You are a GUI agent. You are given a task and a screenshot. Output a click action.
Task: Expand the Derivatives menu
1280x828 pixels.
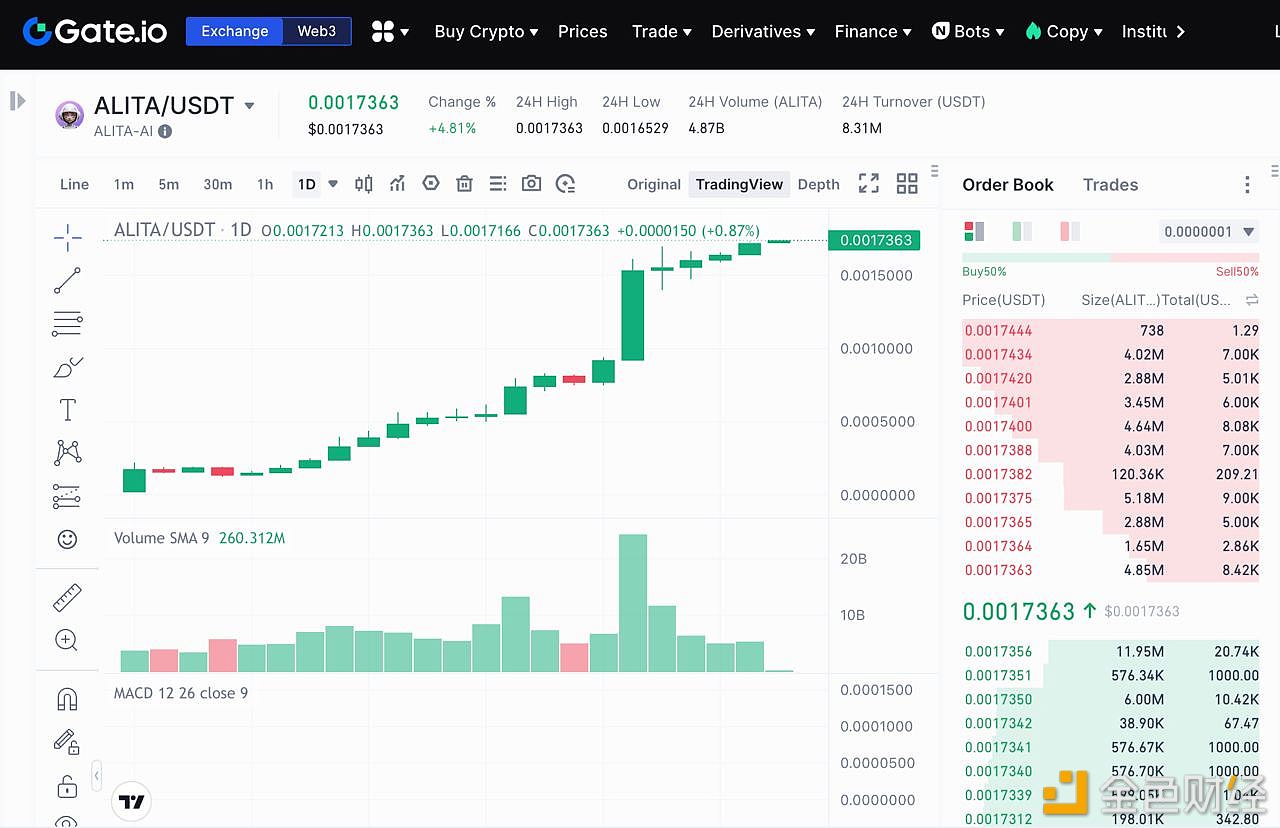click(763, 31)
